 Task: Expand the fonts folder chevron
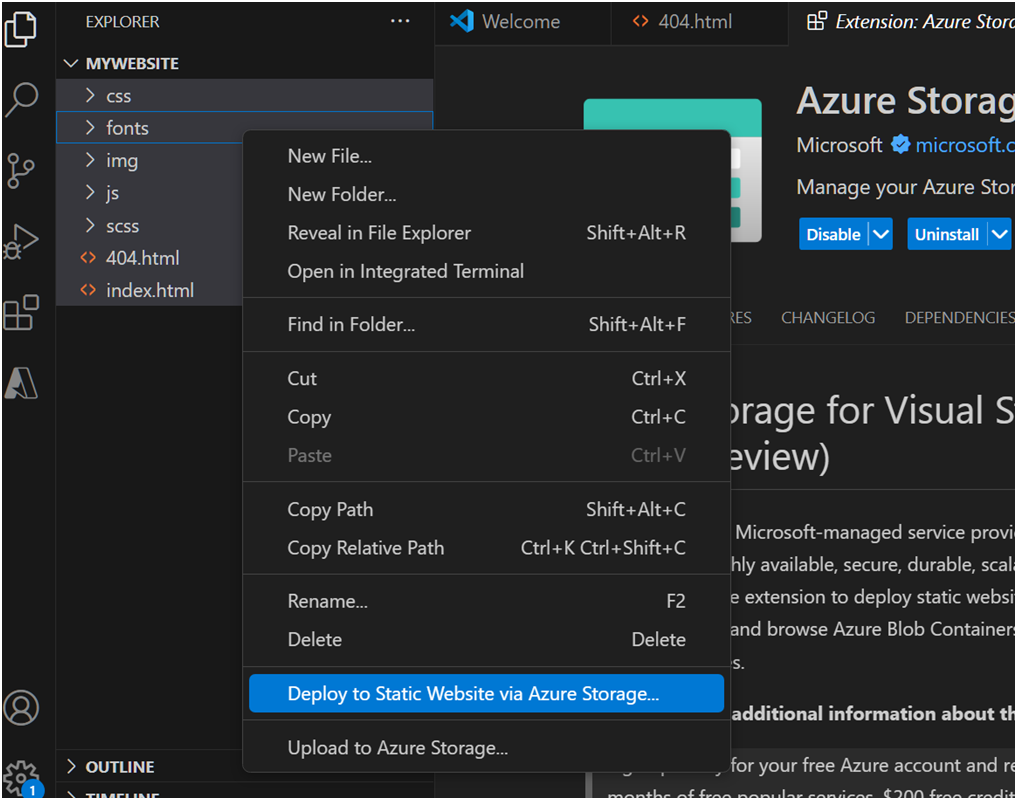coord(90,128)
